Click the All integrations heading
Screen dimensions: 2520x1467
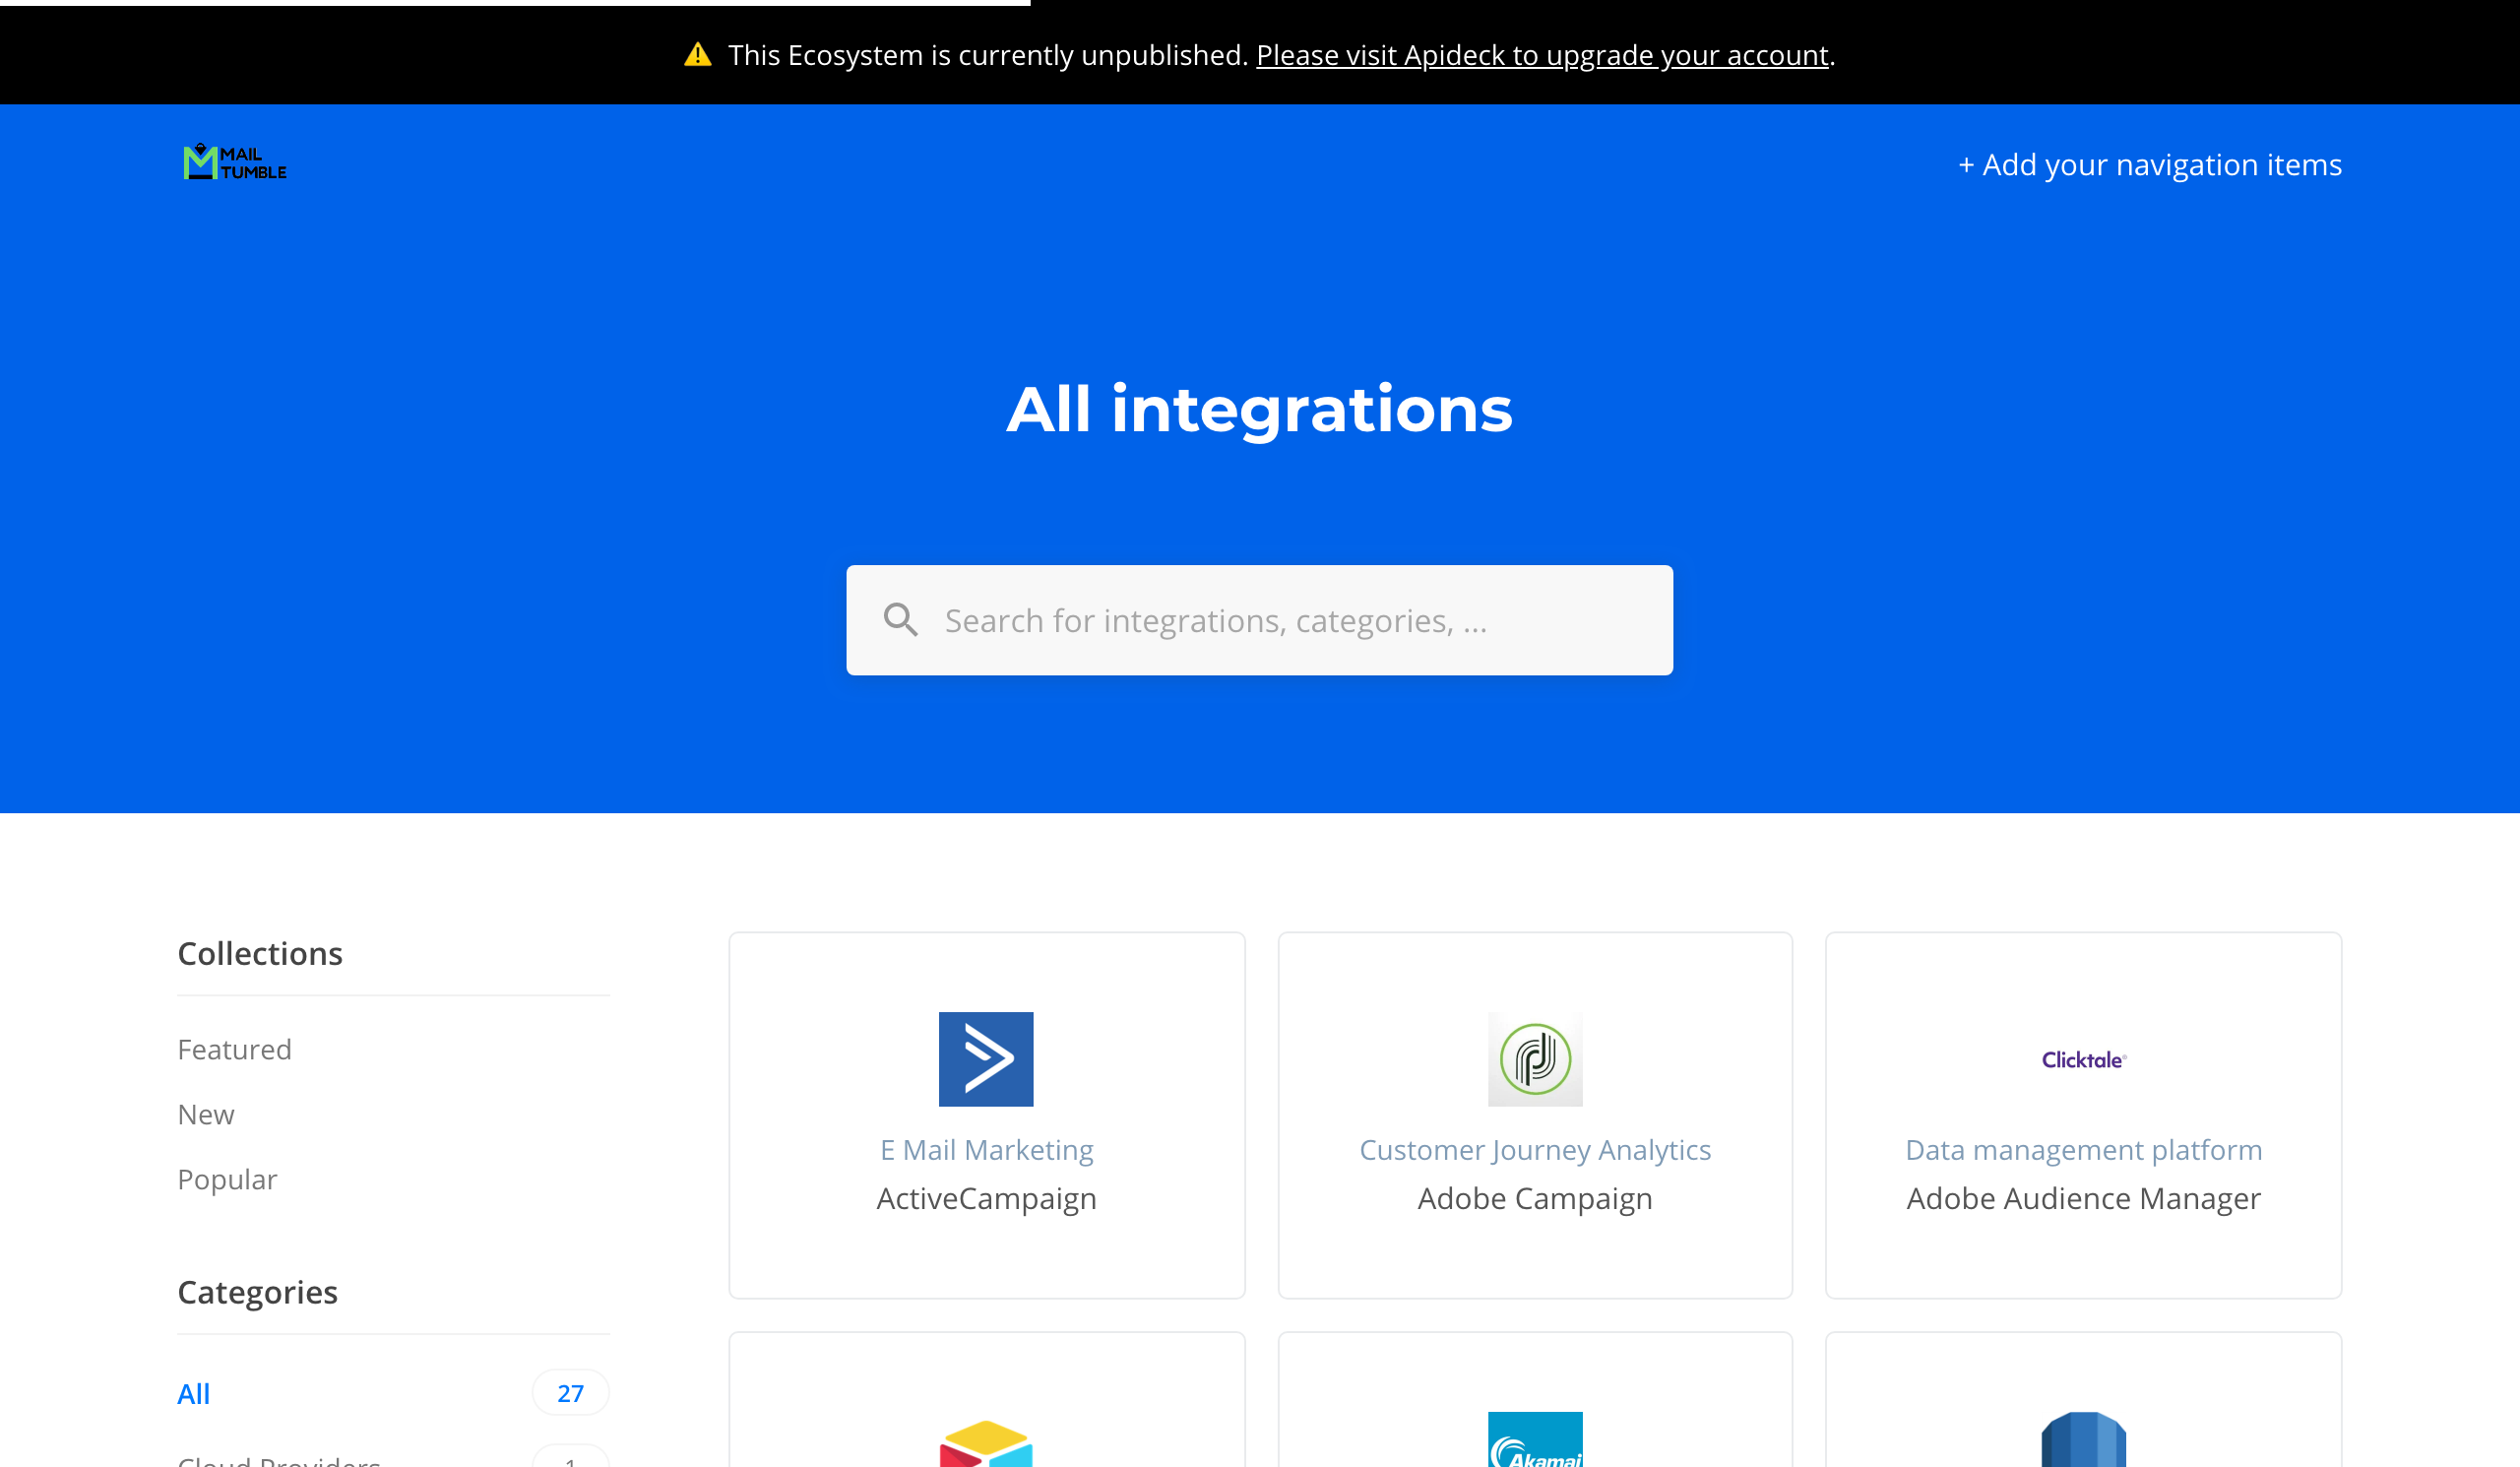[1260, 409]
